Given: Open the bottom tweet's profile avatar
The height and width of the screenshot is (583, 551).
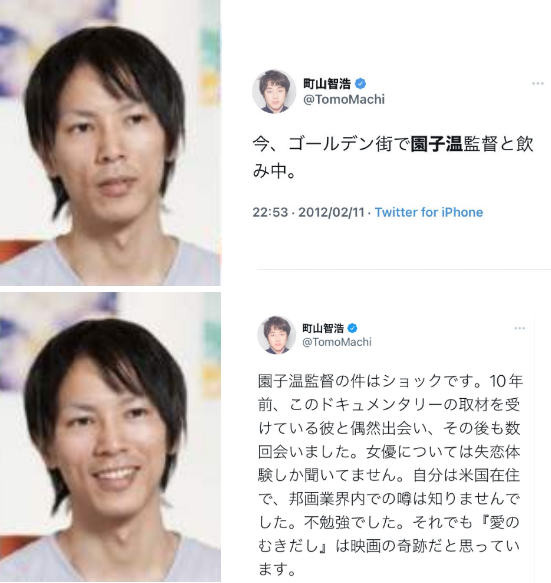Looking at the screenshot, I should coord(276,335).
